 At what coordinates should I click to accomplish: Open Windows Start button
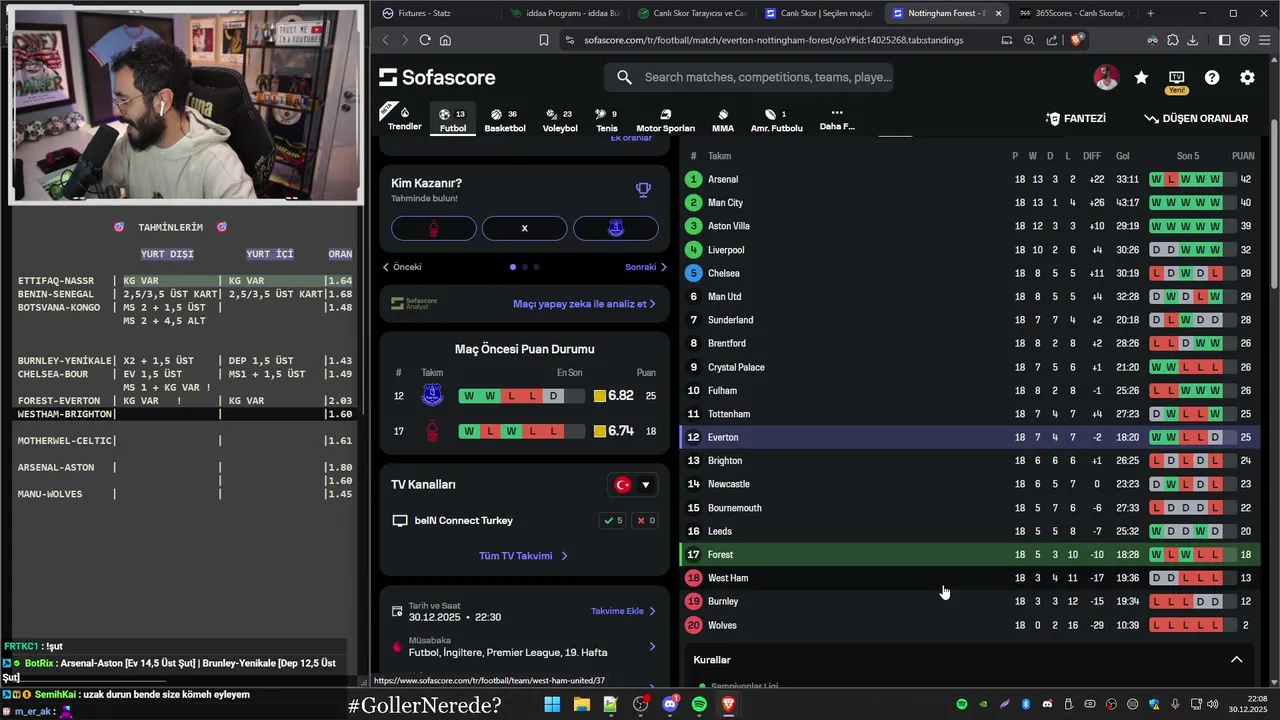[x=552, y=705]
